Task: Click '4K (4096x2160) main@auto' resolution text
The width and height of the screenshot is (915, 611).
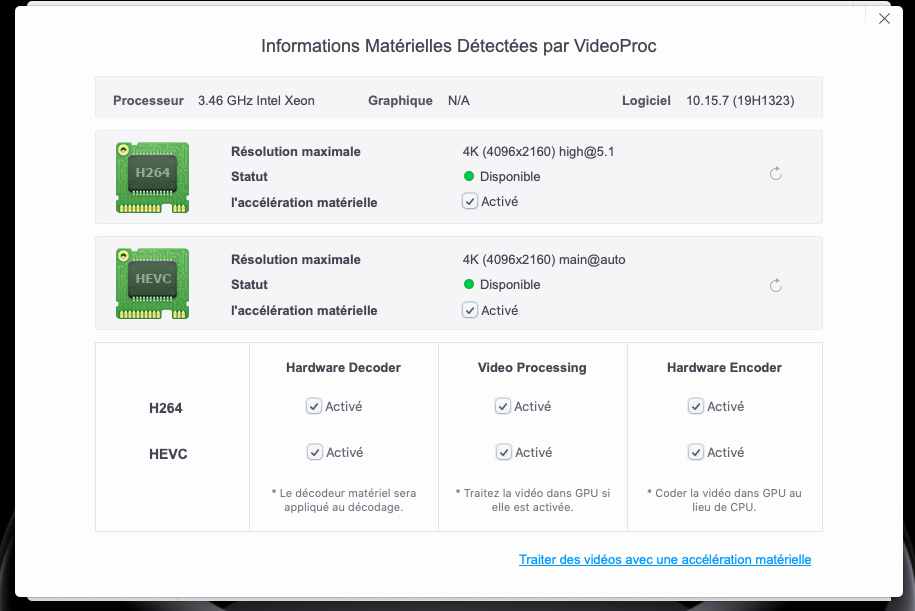Action: (544, 260)
